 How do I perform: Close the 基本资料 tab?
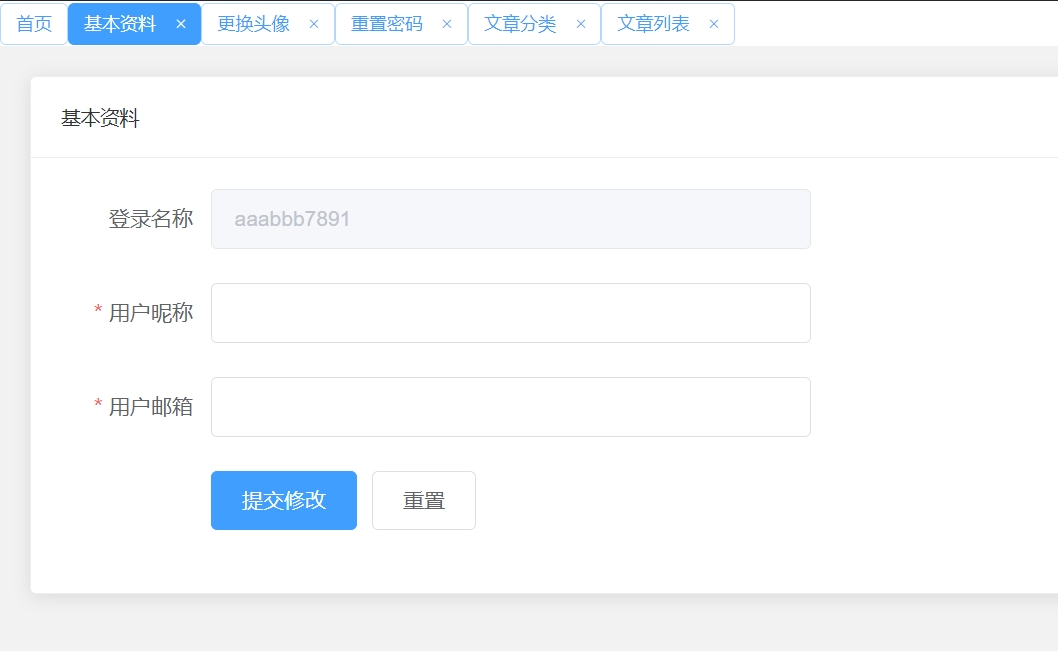[181, 24]
